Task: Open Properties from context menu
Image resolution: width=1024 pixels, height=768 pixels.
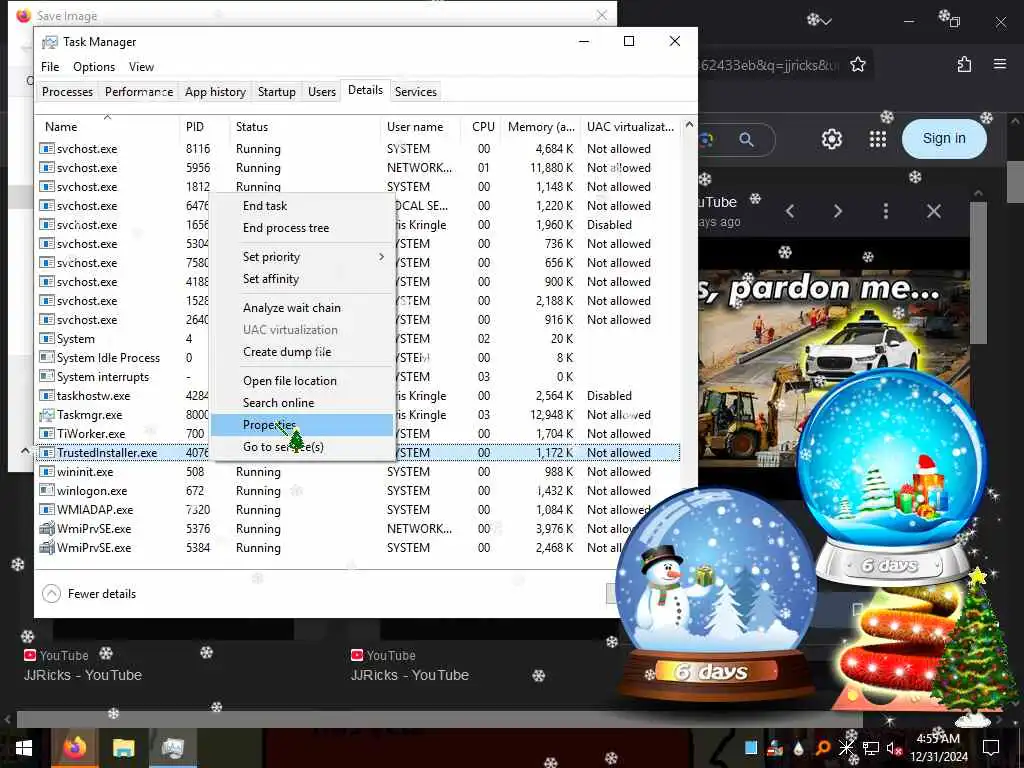Action: click(302, 425)
